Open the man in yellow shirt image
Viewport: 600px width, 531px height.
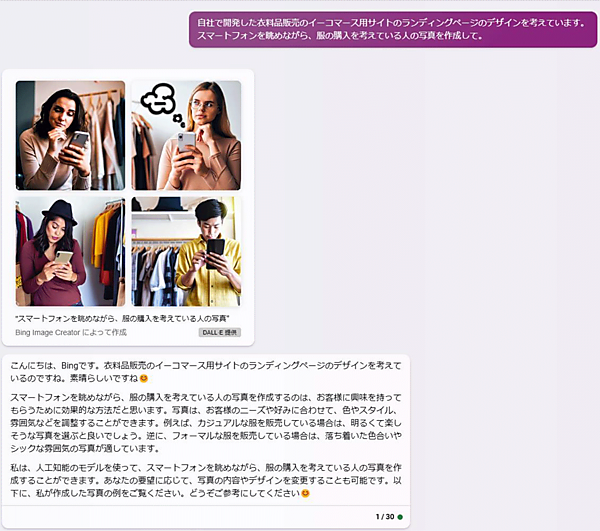click(186, 252)
